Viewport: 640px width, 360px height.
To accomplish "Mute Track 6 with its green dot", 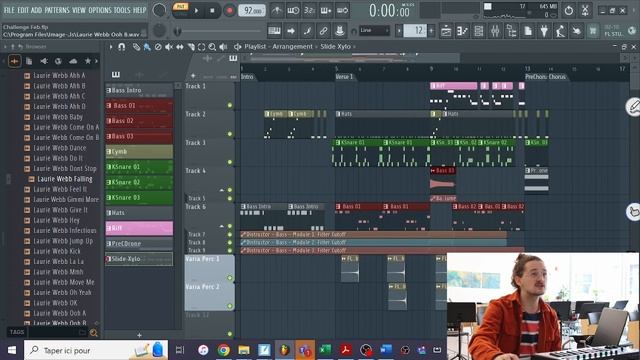I will pyautogui.click(x=230, y=226).
